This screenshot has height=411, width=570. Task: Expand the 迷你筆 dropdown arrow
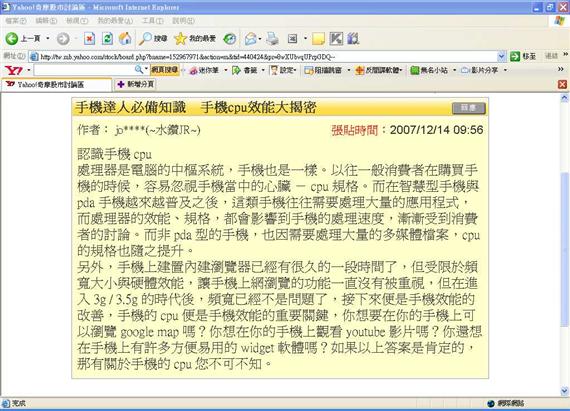point(225,70)
